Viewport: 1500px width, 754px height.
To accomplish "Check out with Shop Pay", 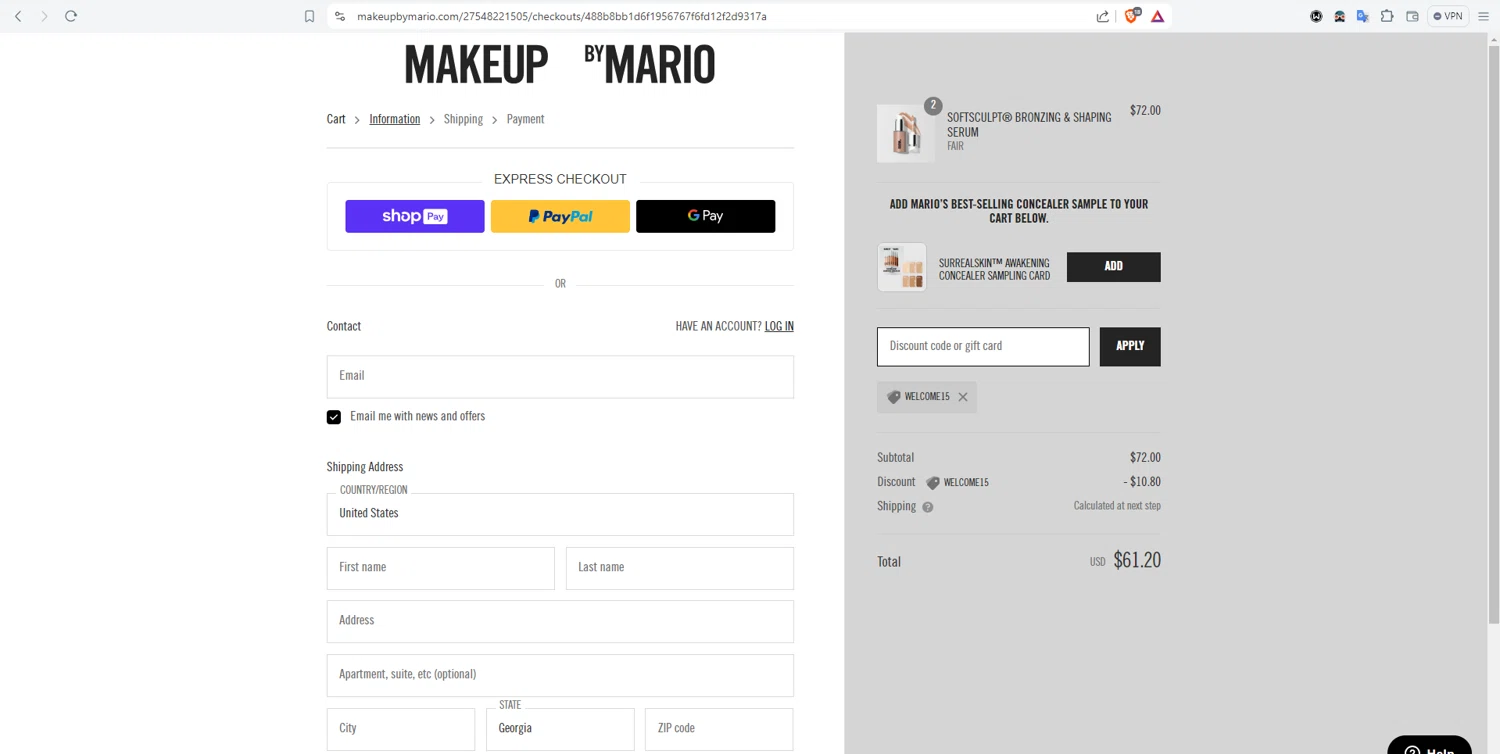I will 415,216.
